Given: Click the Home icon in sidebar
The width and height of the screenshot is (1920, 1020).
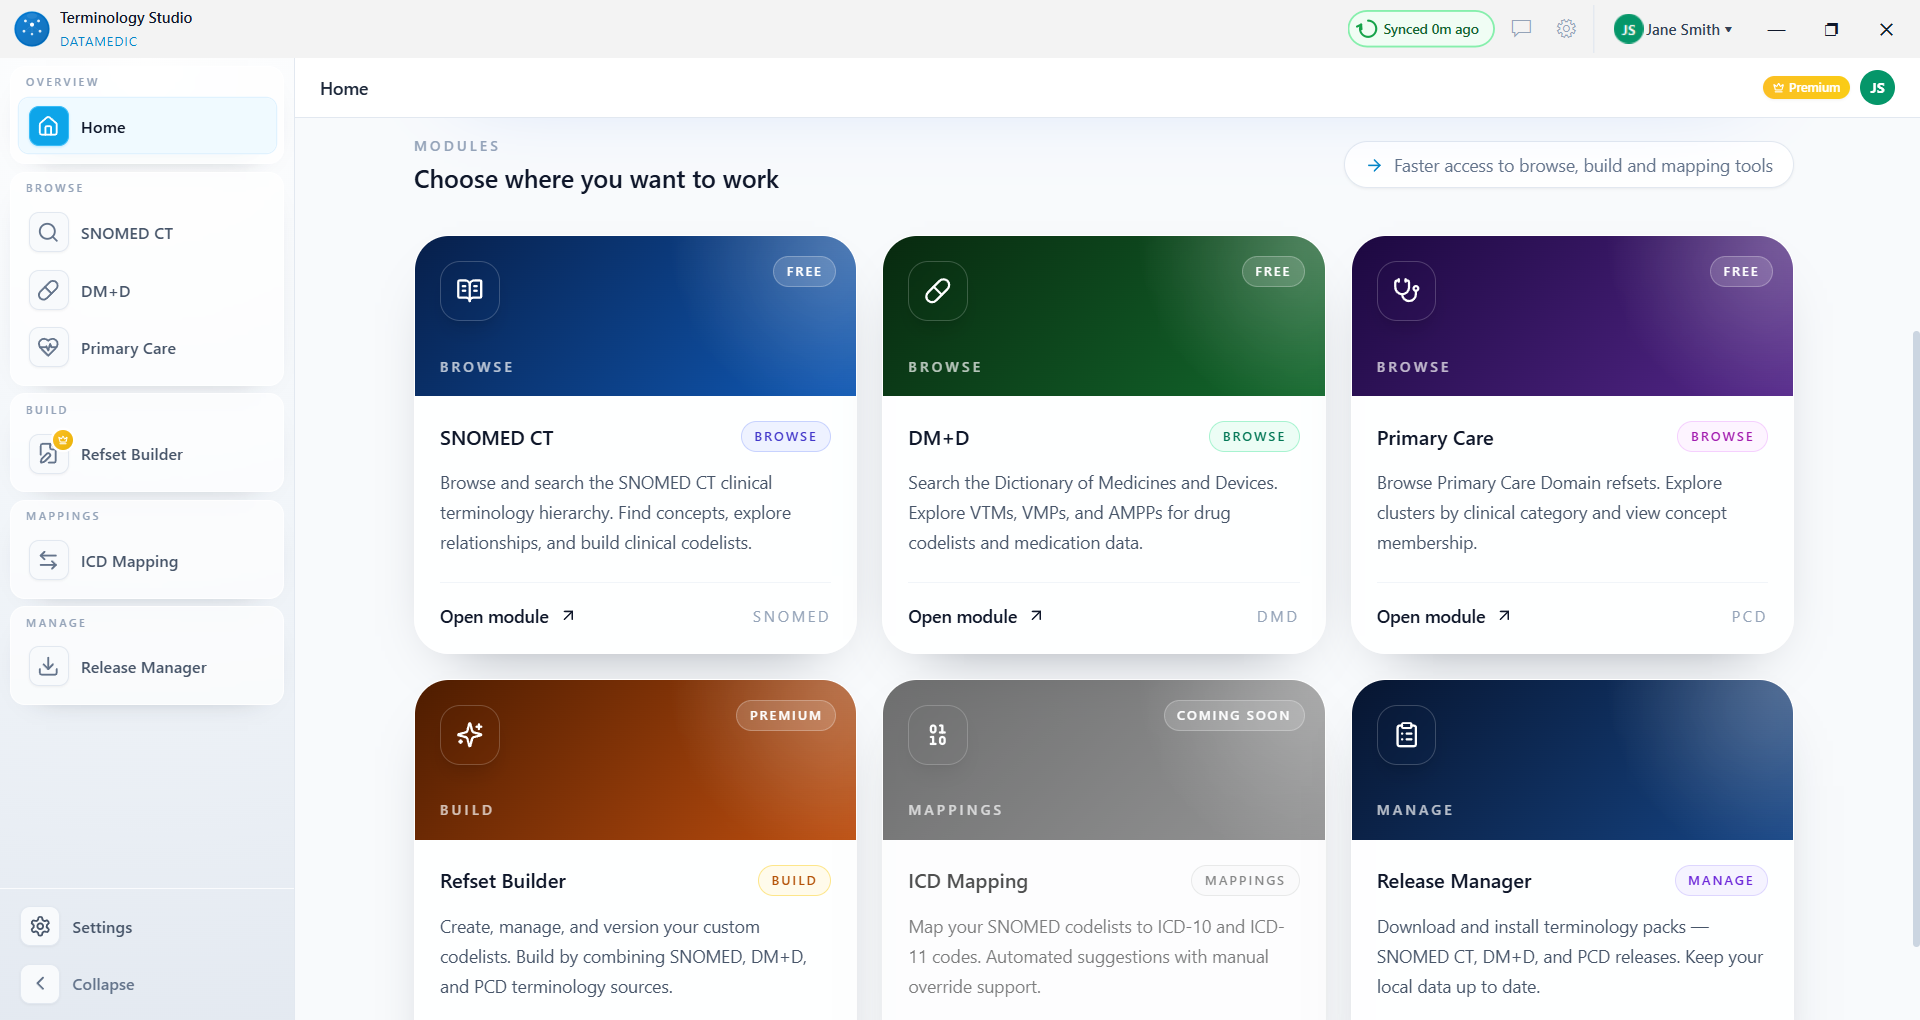Looking at the screenshot, I should click(x=48, y=127).
